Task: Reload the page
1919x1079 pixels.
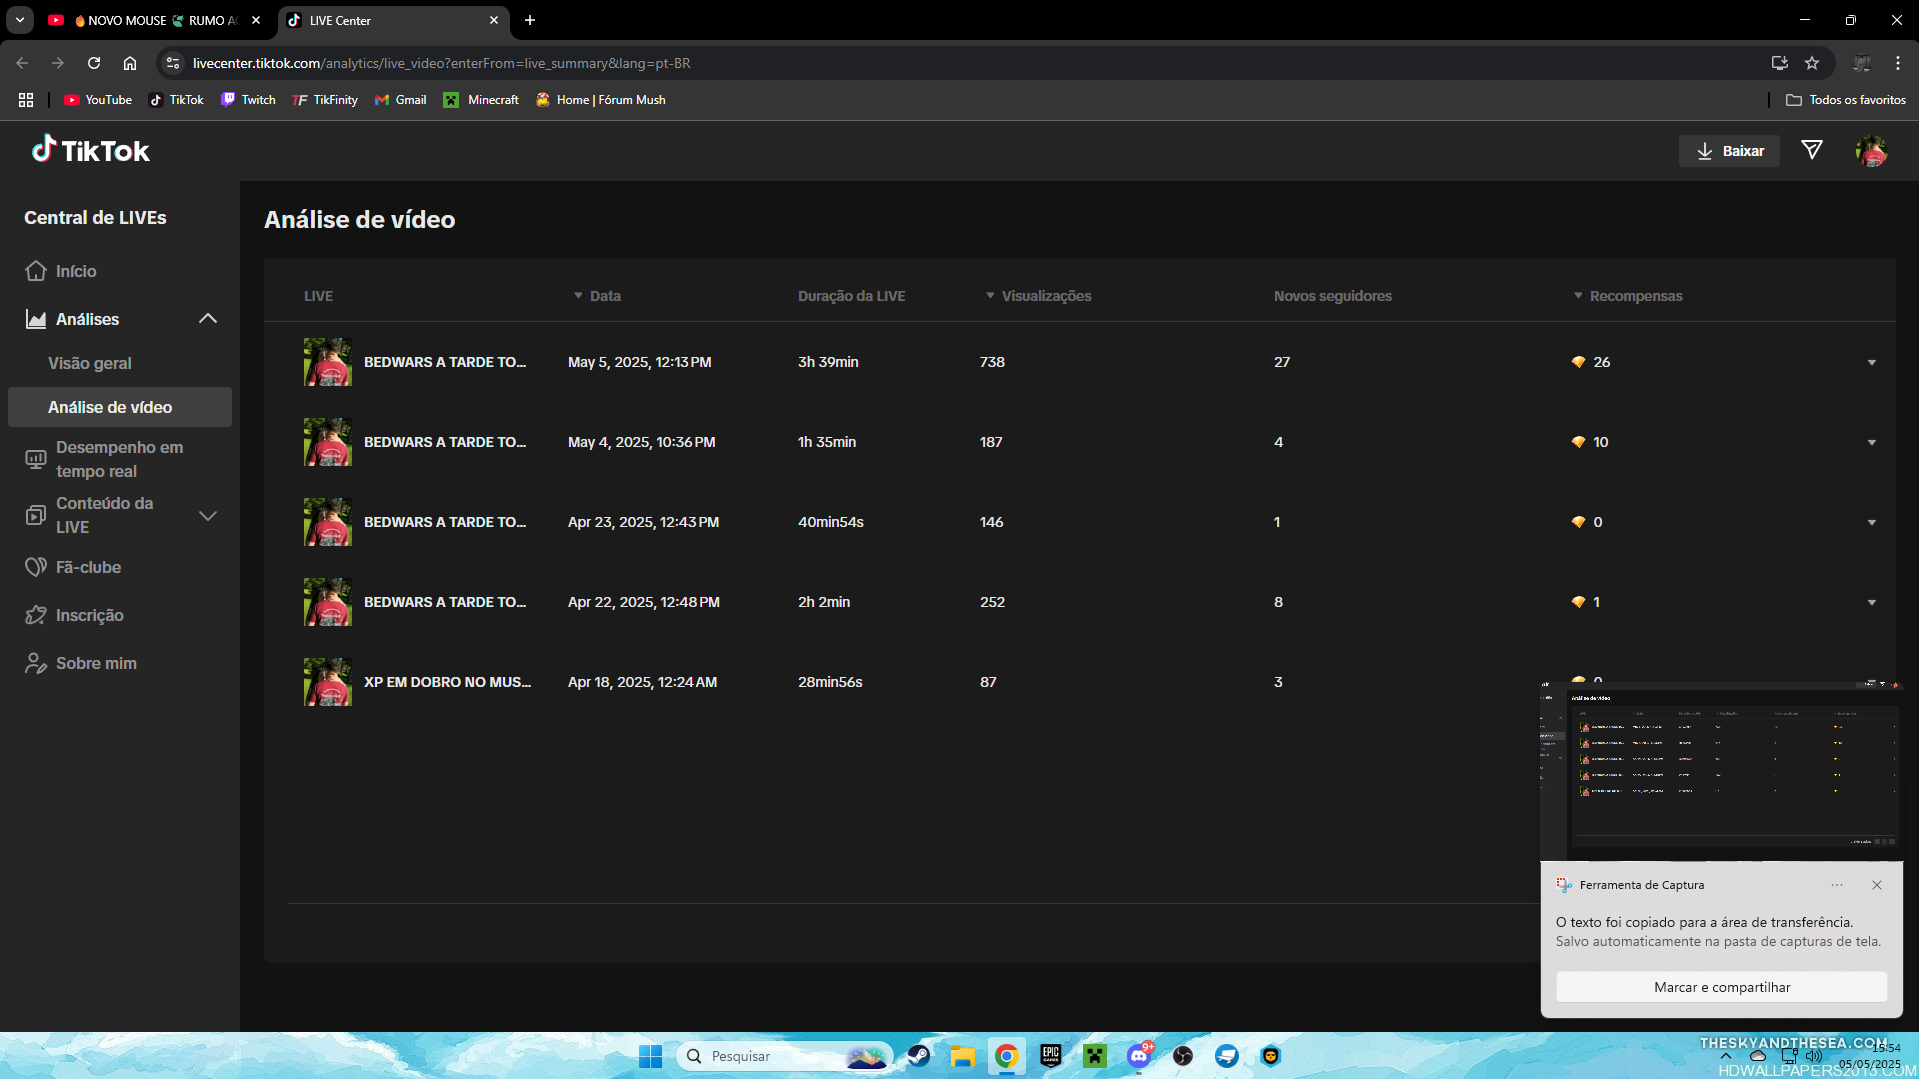Action: pyautogui.click(x=94, y=63)
